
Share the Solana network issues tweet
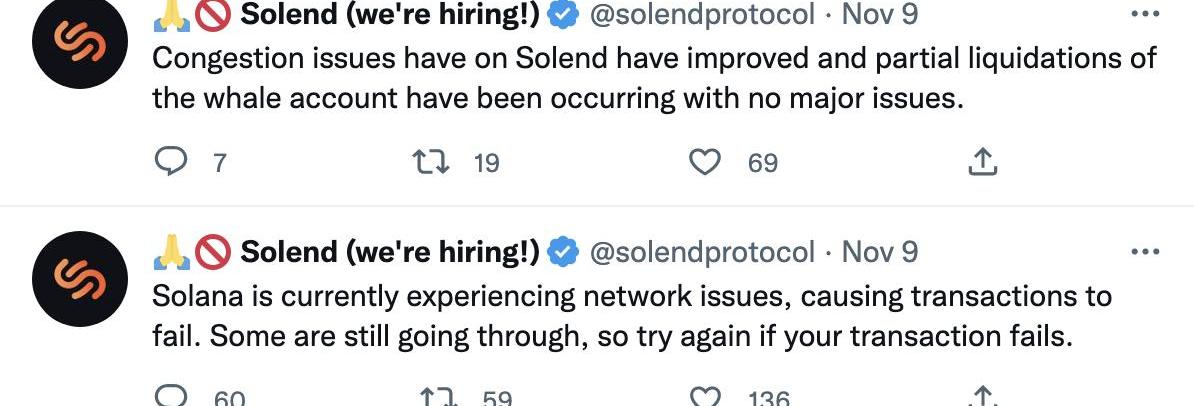983,398
